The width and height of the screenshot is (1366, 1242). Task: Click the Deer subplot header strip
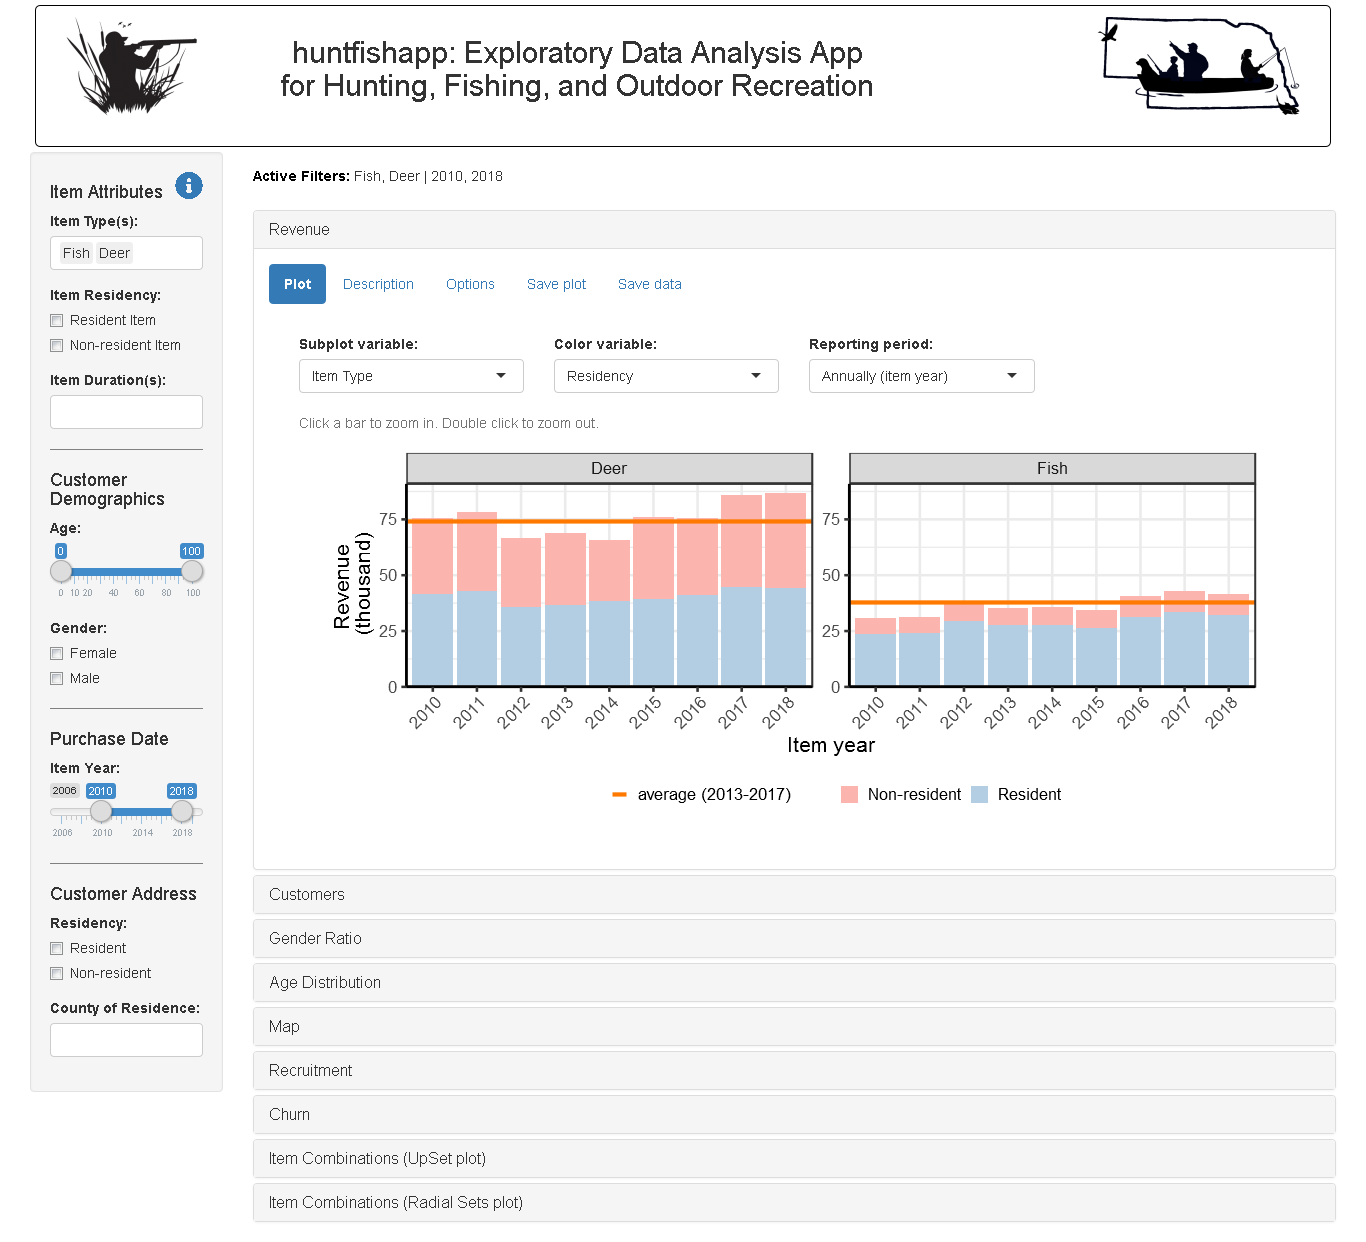point(609,468)
